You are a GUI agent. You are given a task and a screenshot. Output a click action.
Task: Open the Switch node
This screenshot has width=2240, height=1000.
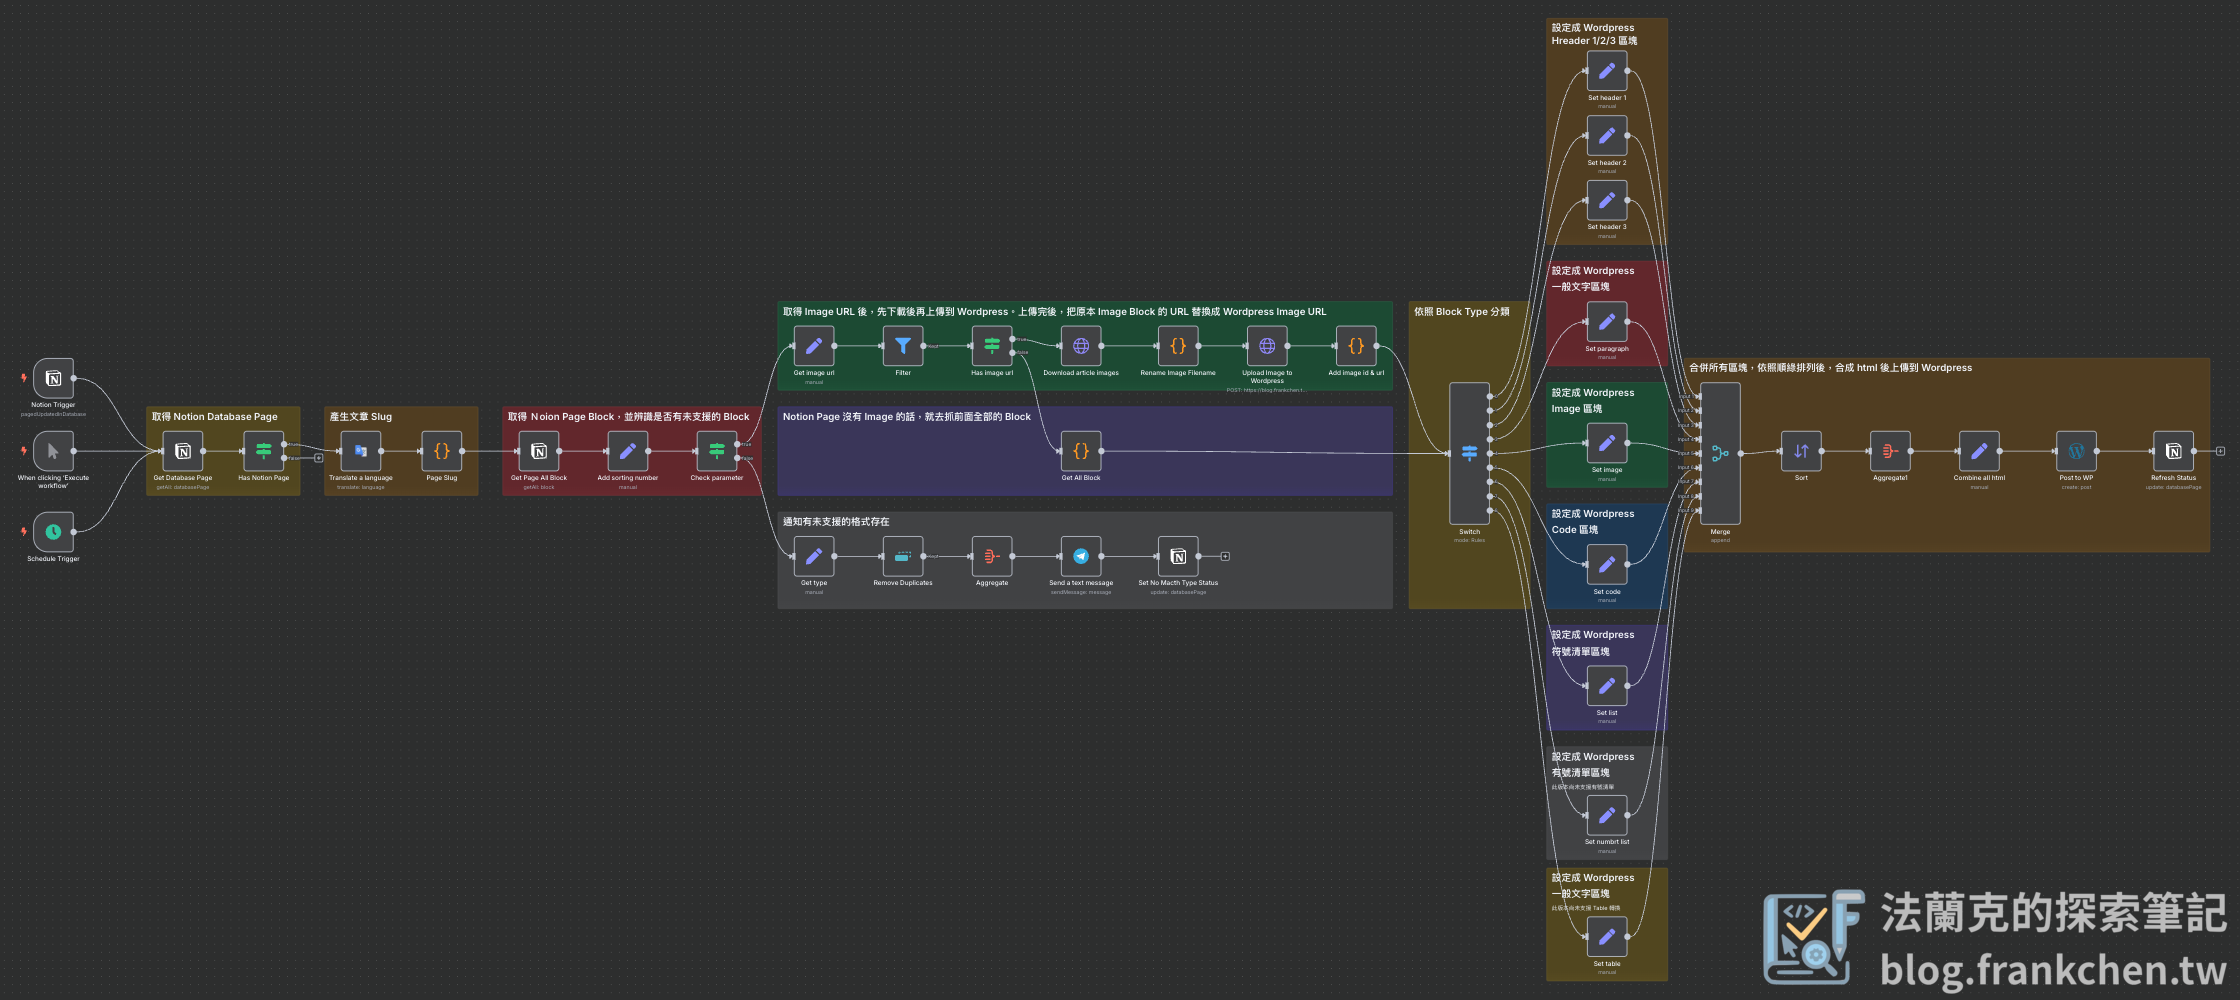coord(1469,453)
